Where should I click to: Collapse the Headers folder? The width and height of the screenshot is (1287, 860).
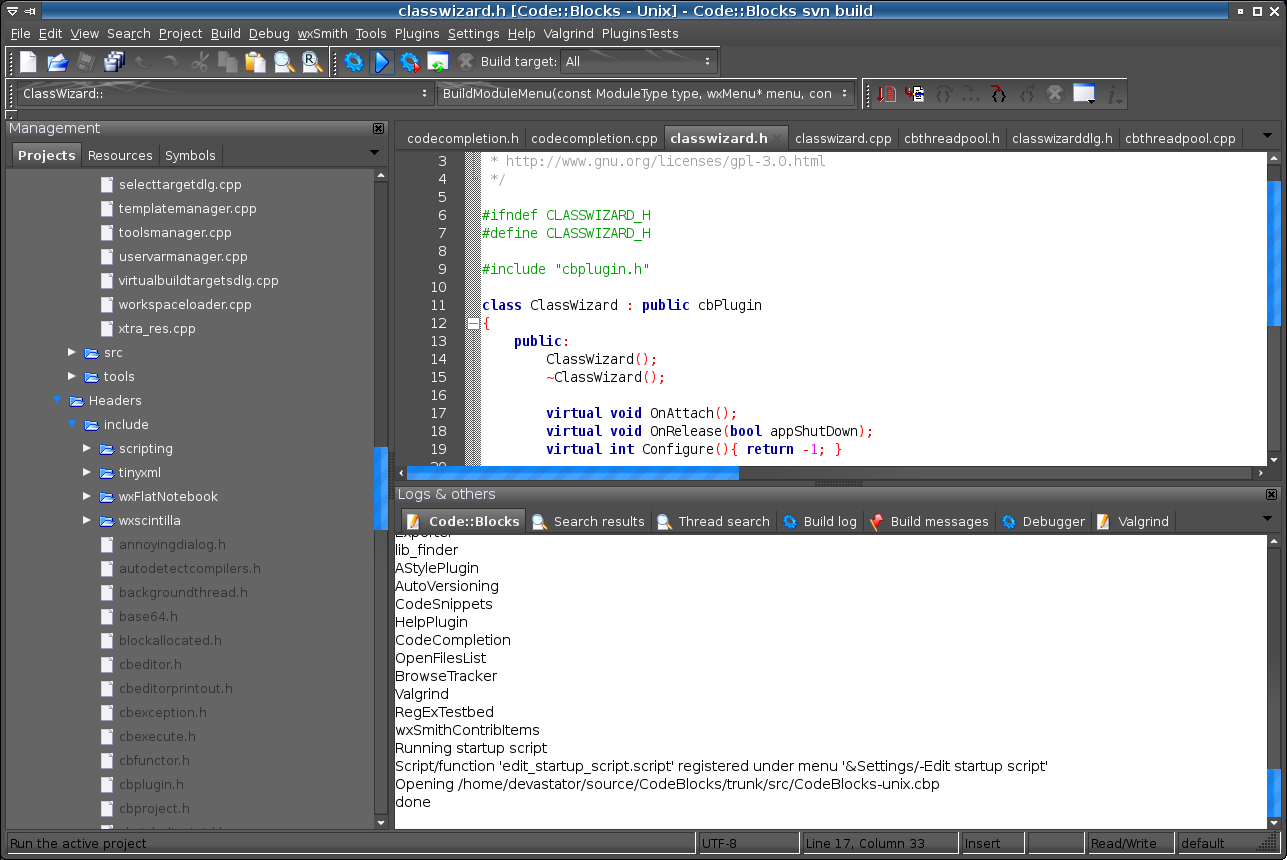(57, 400)
